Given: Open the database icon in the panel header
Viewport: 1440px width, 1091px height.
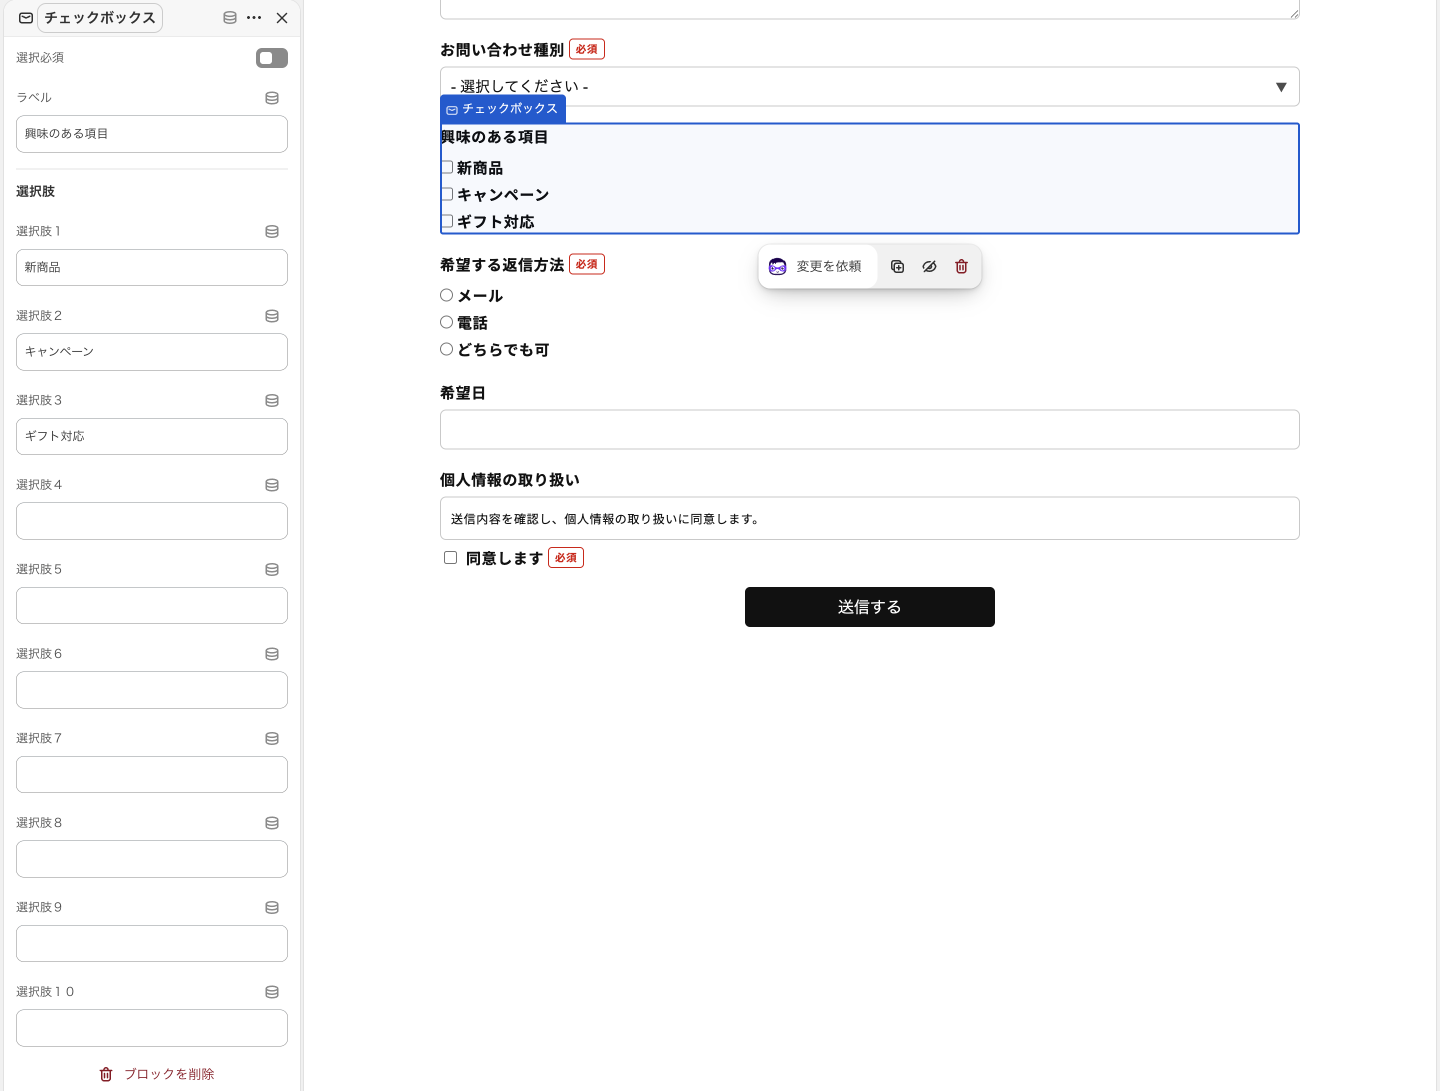Looking at the screenshot, I should coord(230,18).
